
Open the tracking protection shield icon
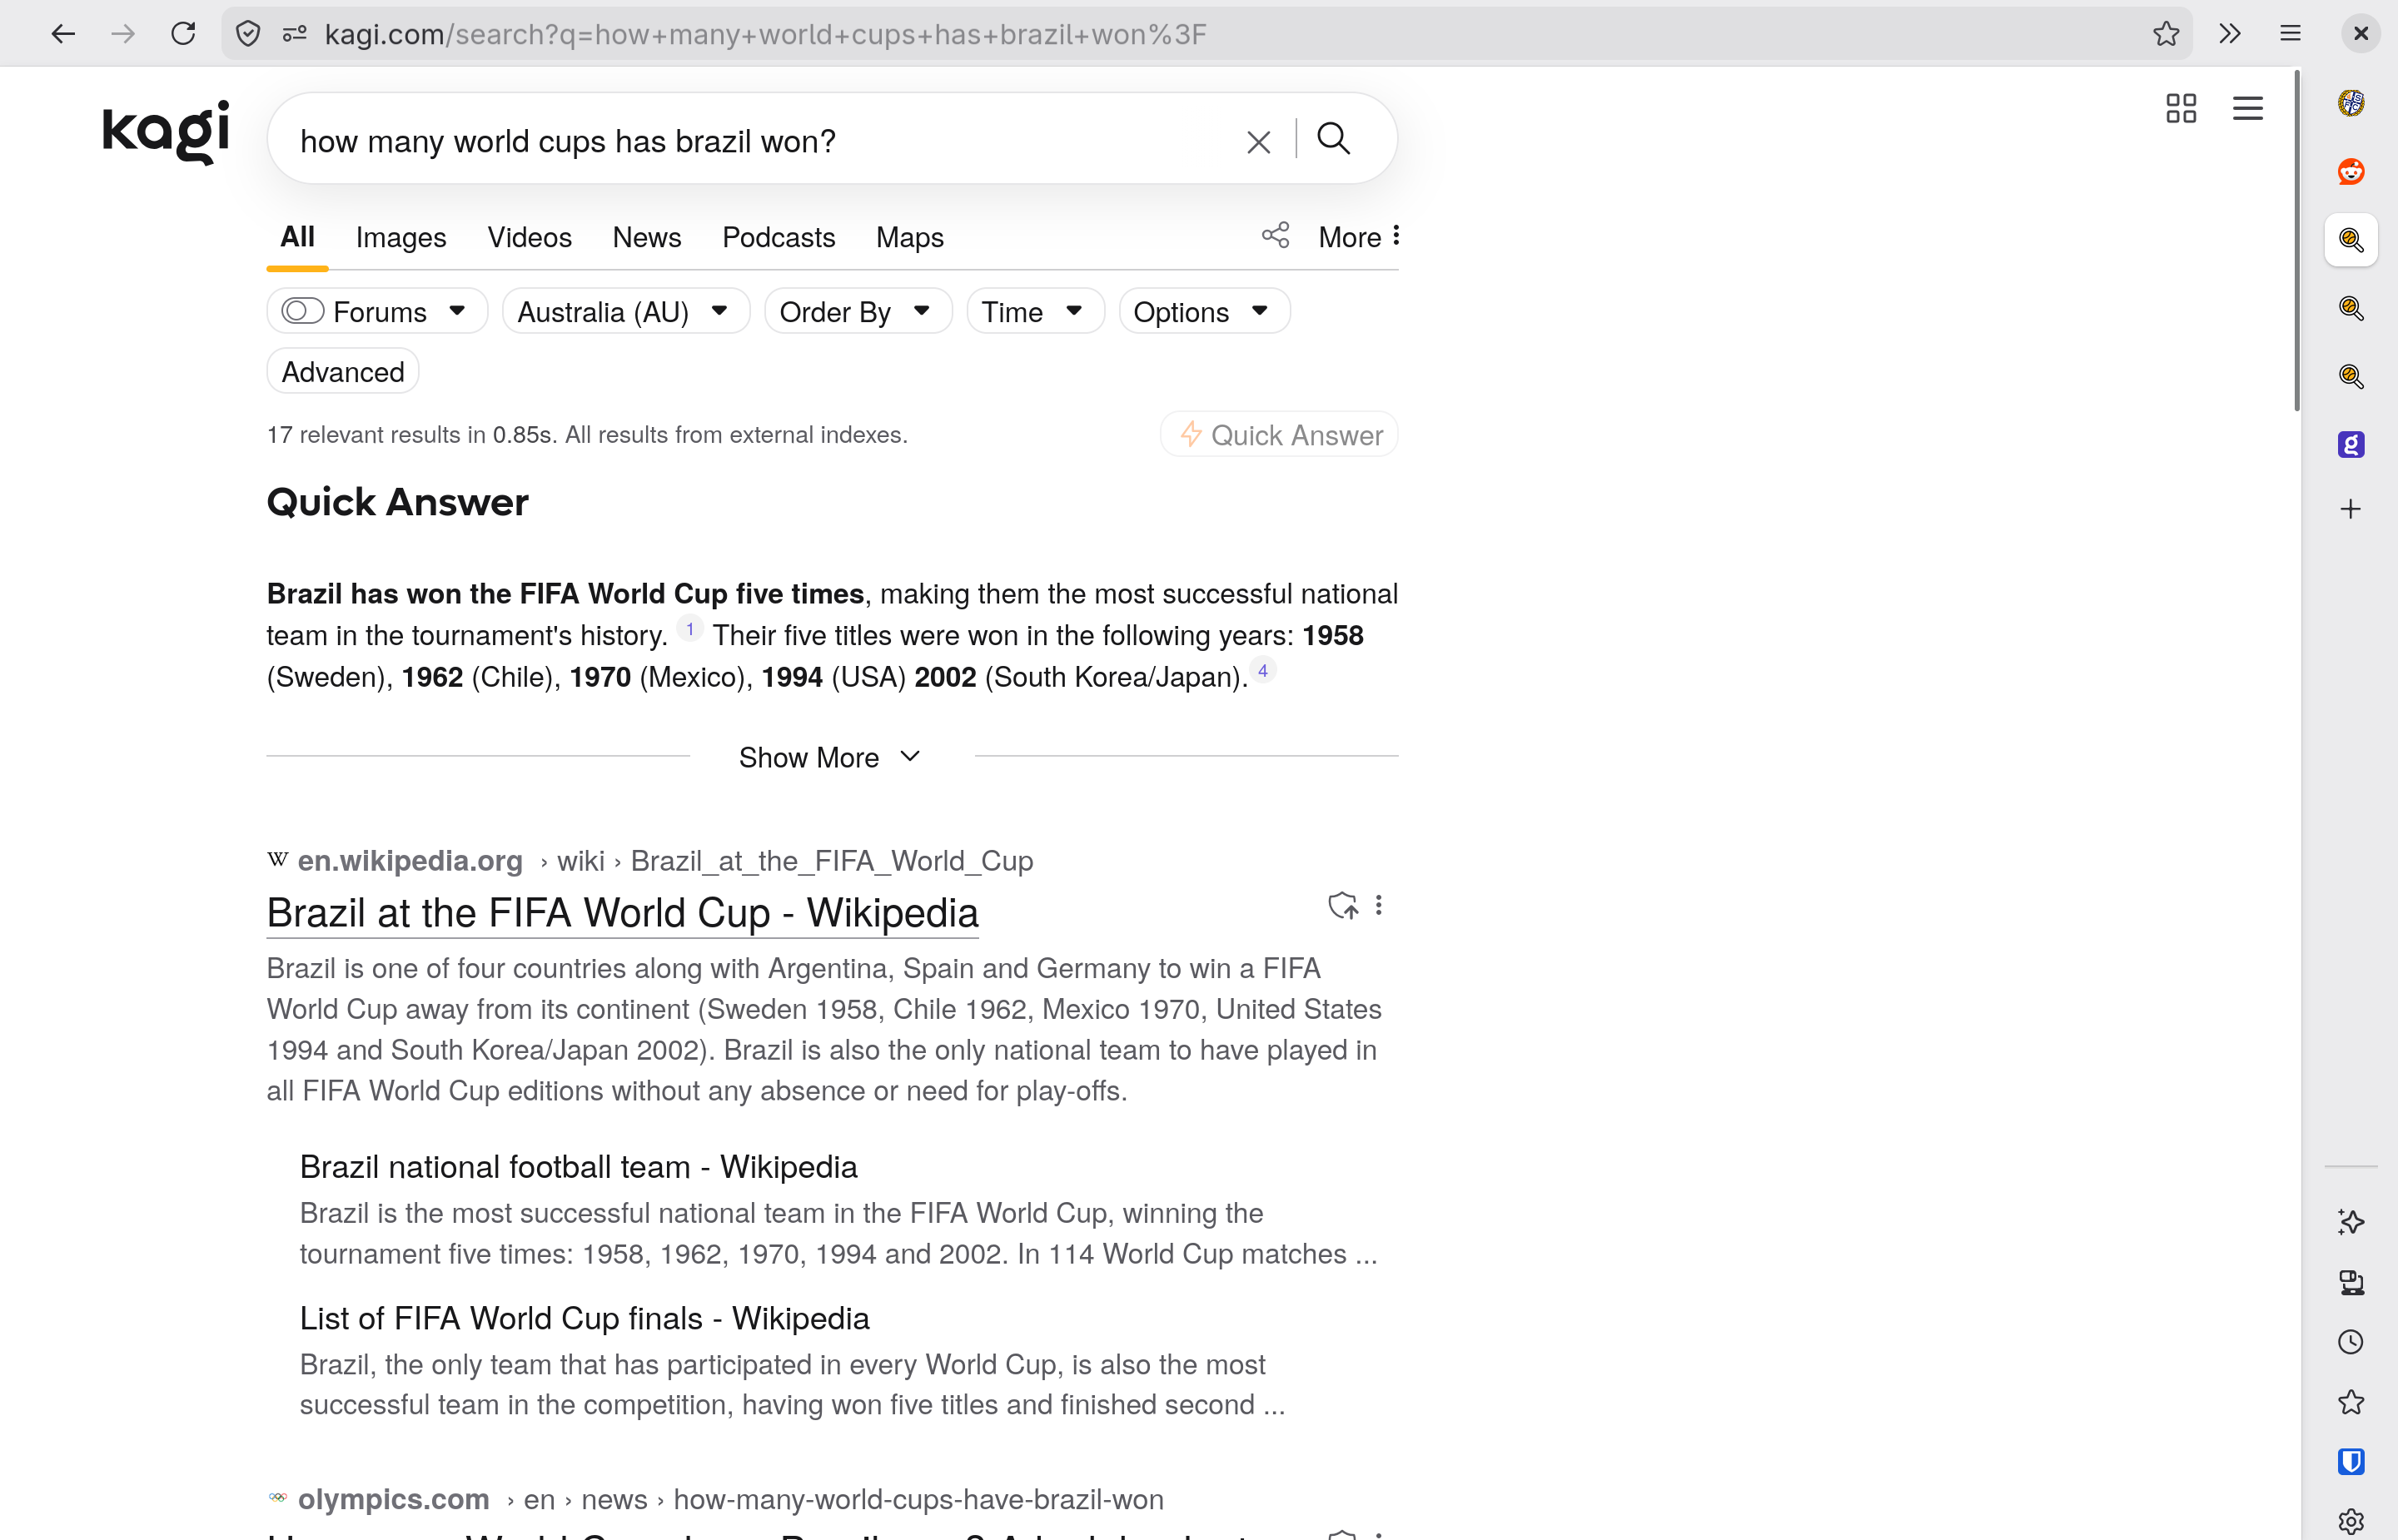tap(248, 34)
